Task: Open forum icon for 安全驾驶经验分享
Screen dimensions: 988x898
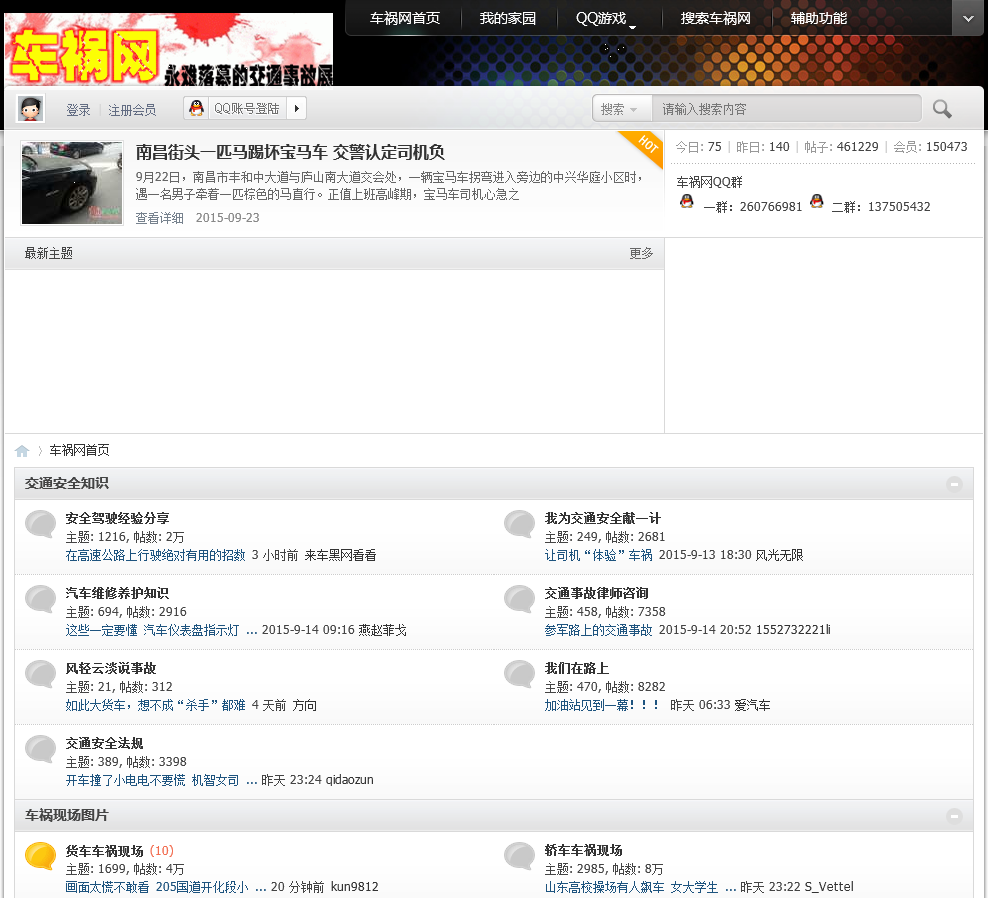Action: pyautogui.click(x=41, y=524)
